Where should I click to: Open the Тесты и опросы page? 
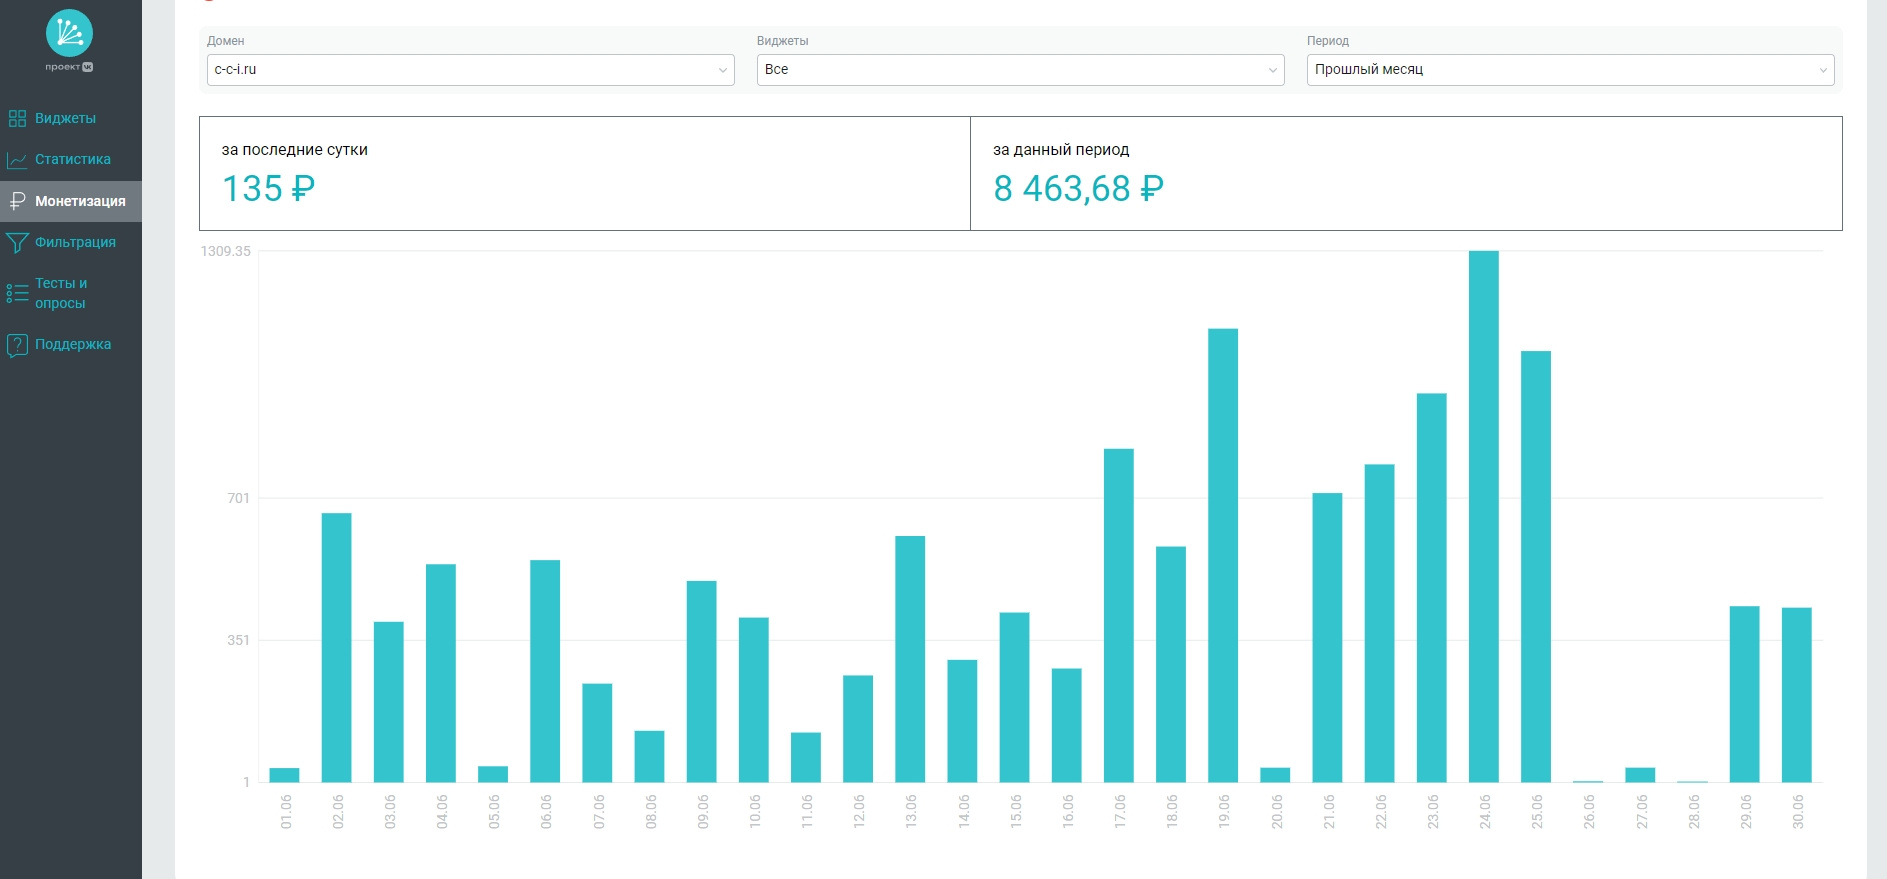(x=61, y=293)
